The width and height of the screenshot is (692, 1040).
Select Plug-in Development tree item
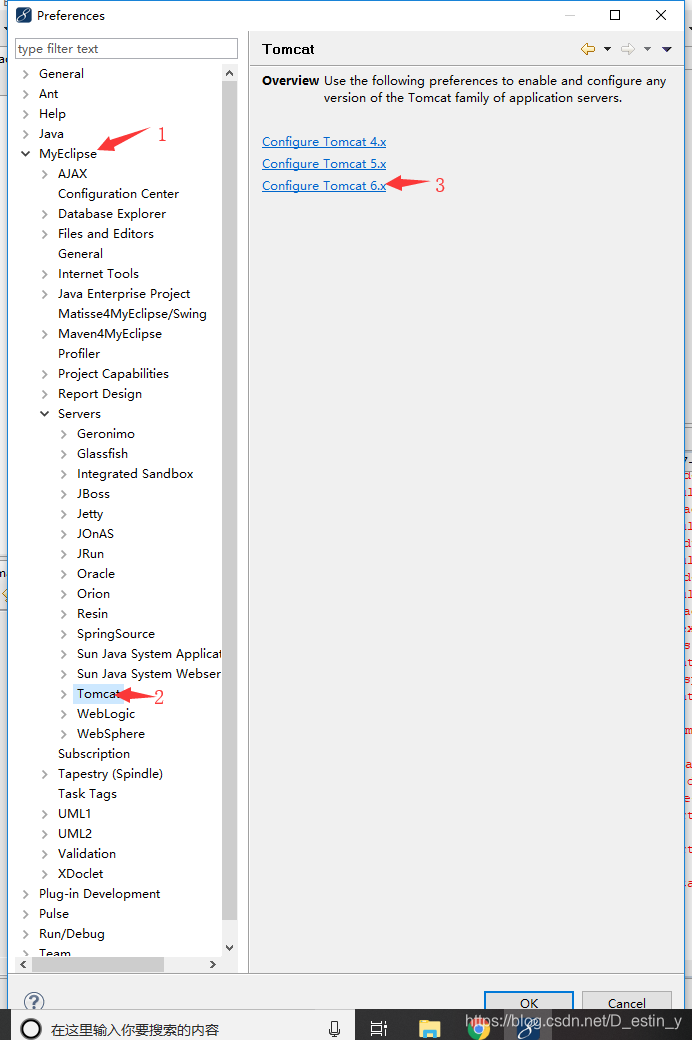point(100,893)
